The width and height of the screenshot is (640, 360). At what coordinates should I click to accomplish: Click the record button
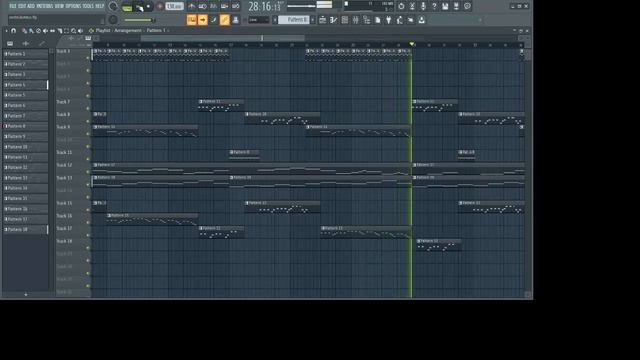160,7
